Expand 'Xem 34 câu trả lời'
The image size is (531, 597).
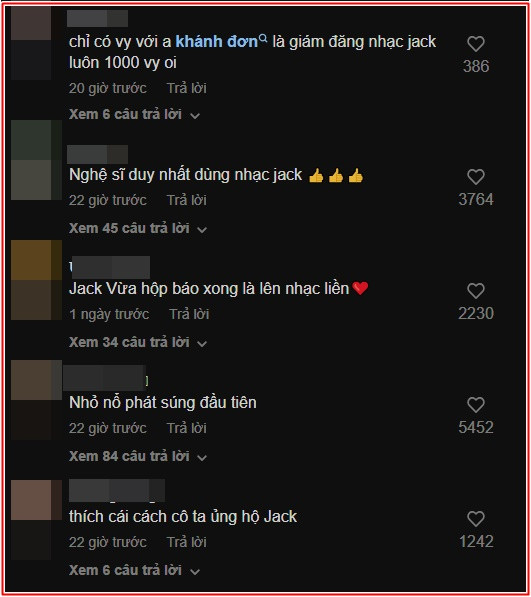point(138,342)
